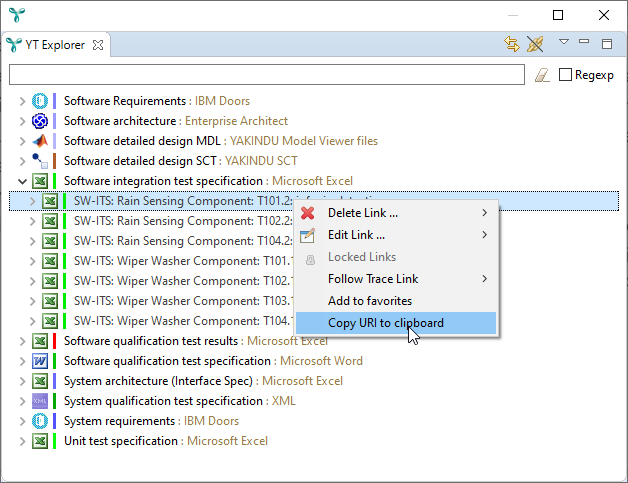
Task: Expand the System requirements node
Action: pyautogui.click(x=22, y=422)
